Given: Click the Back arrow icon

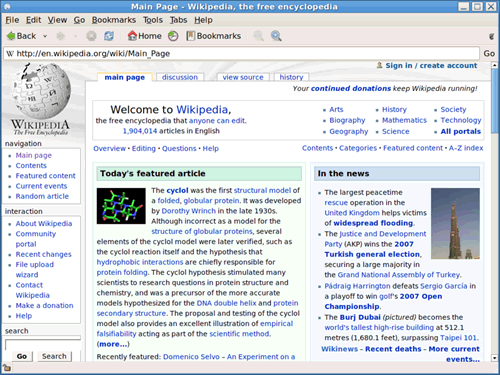Looking at the screenshot, I should [11, 36].
